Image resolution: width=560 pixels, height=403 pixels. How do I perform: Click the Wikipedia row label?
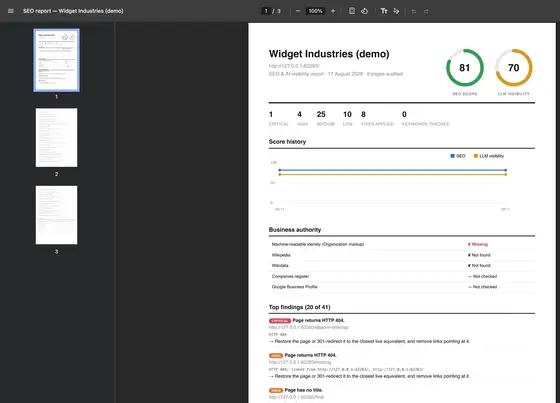281,255
